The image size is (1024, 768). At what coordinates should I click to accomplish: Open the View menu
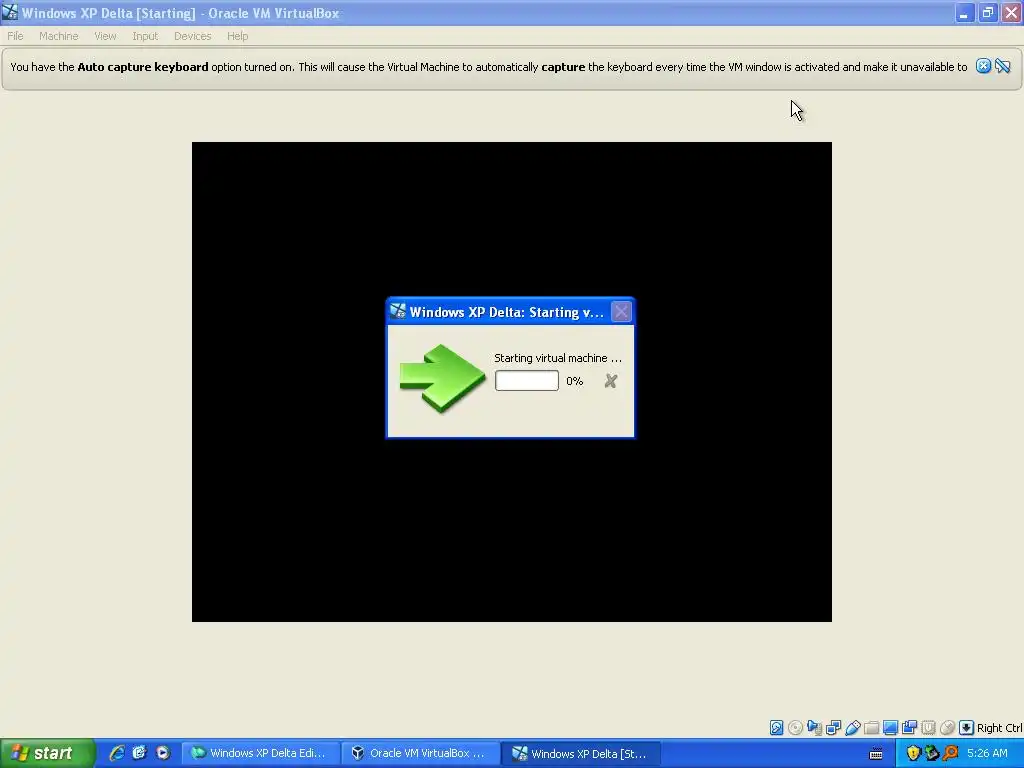[105, 36]
